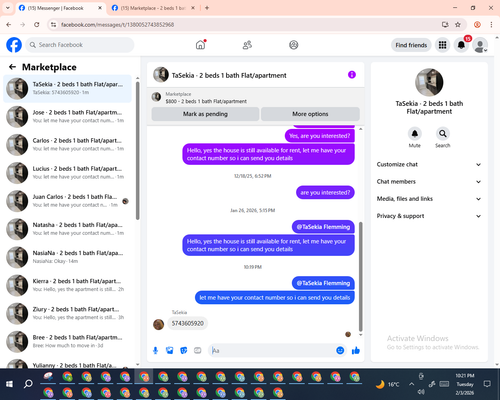
Task: Click the browser address bar URL
Action: click(x=117, y=25)
